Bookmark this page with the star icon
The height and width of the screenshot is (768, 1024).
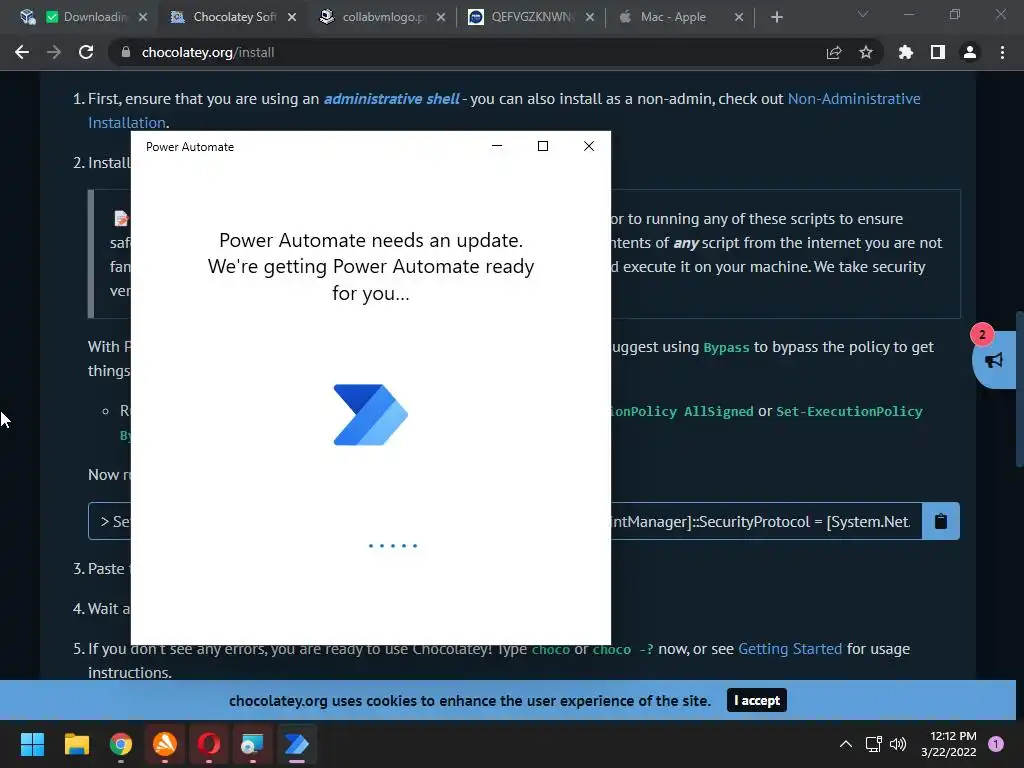(866, 52)
